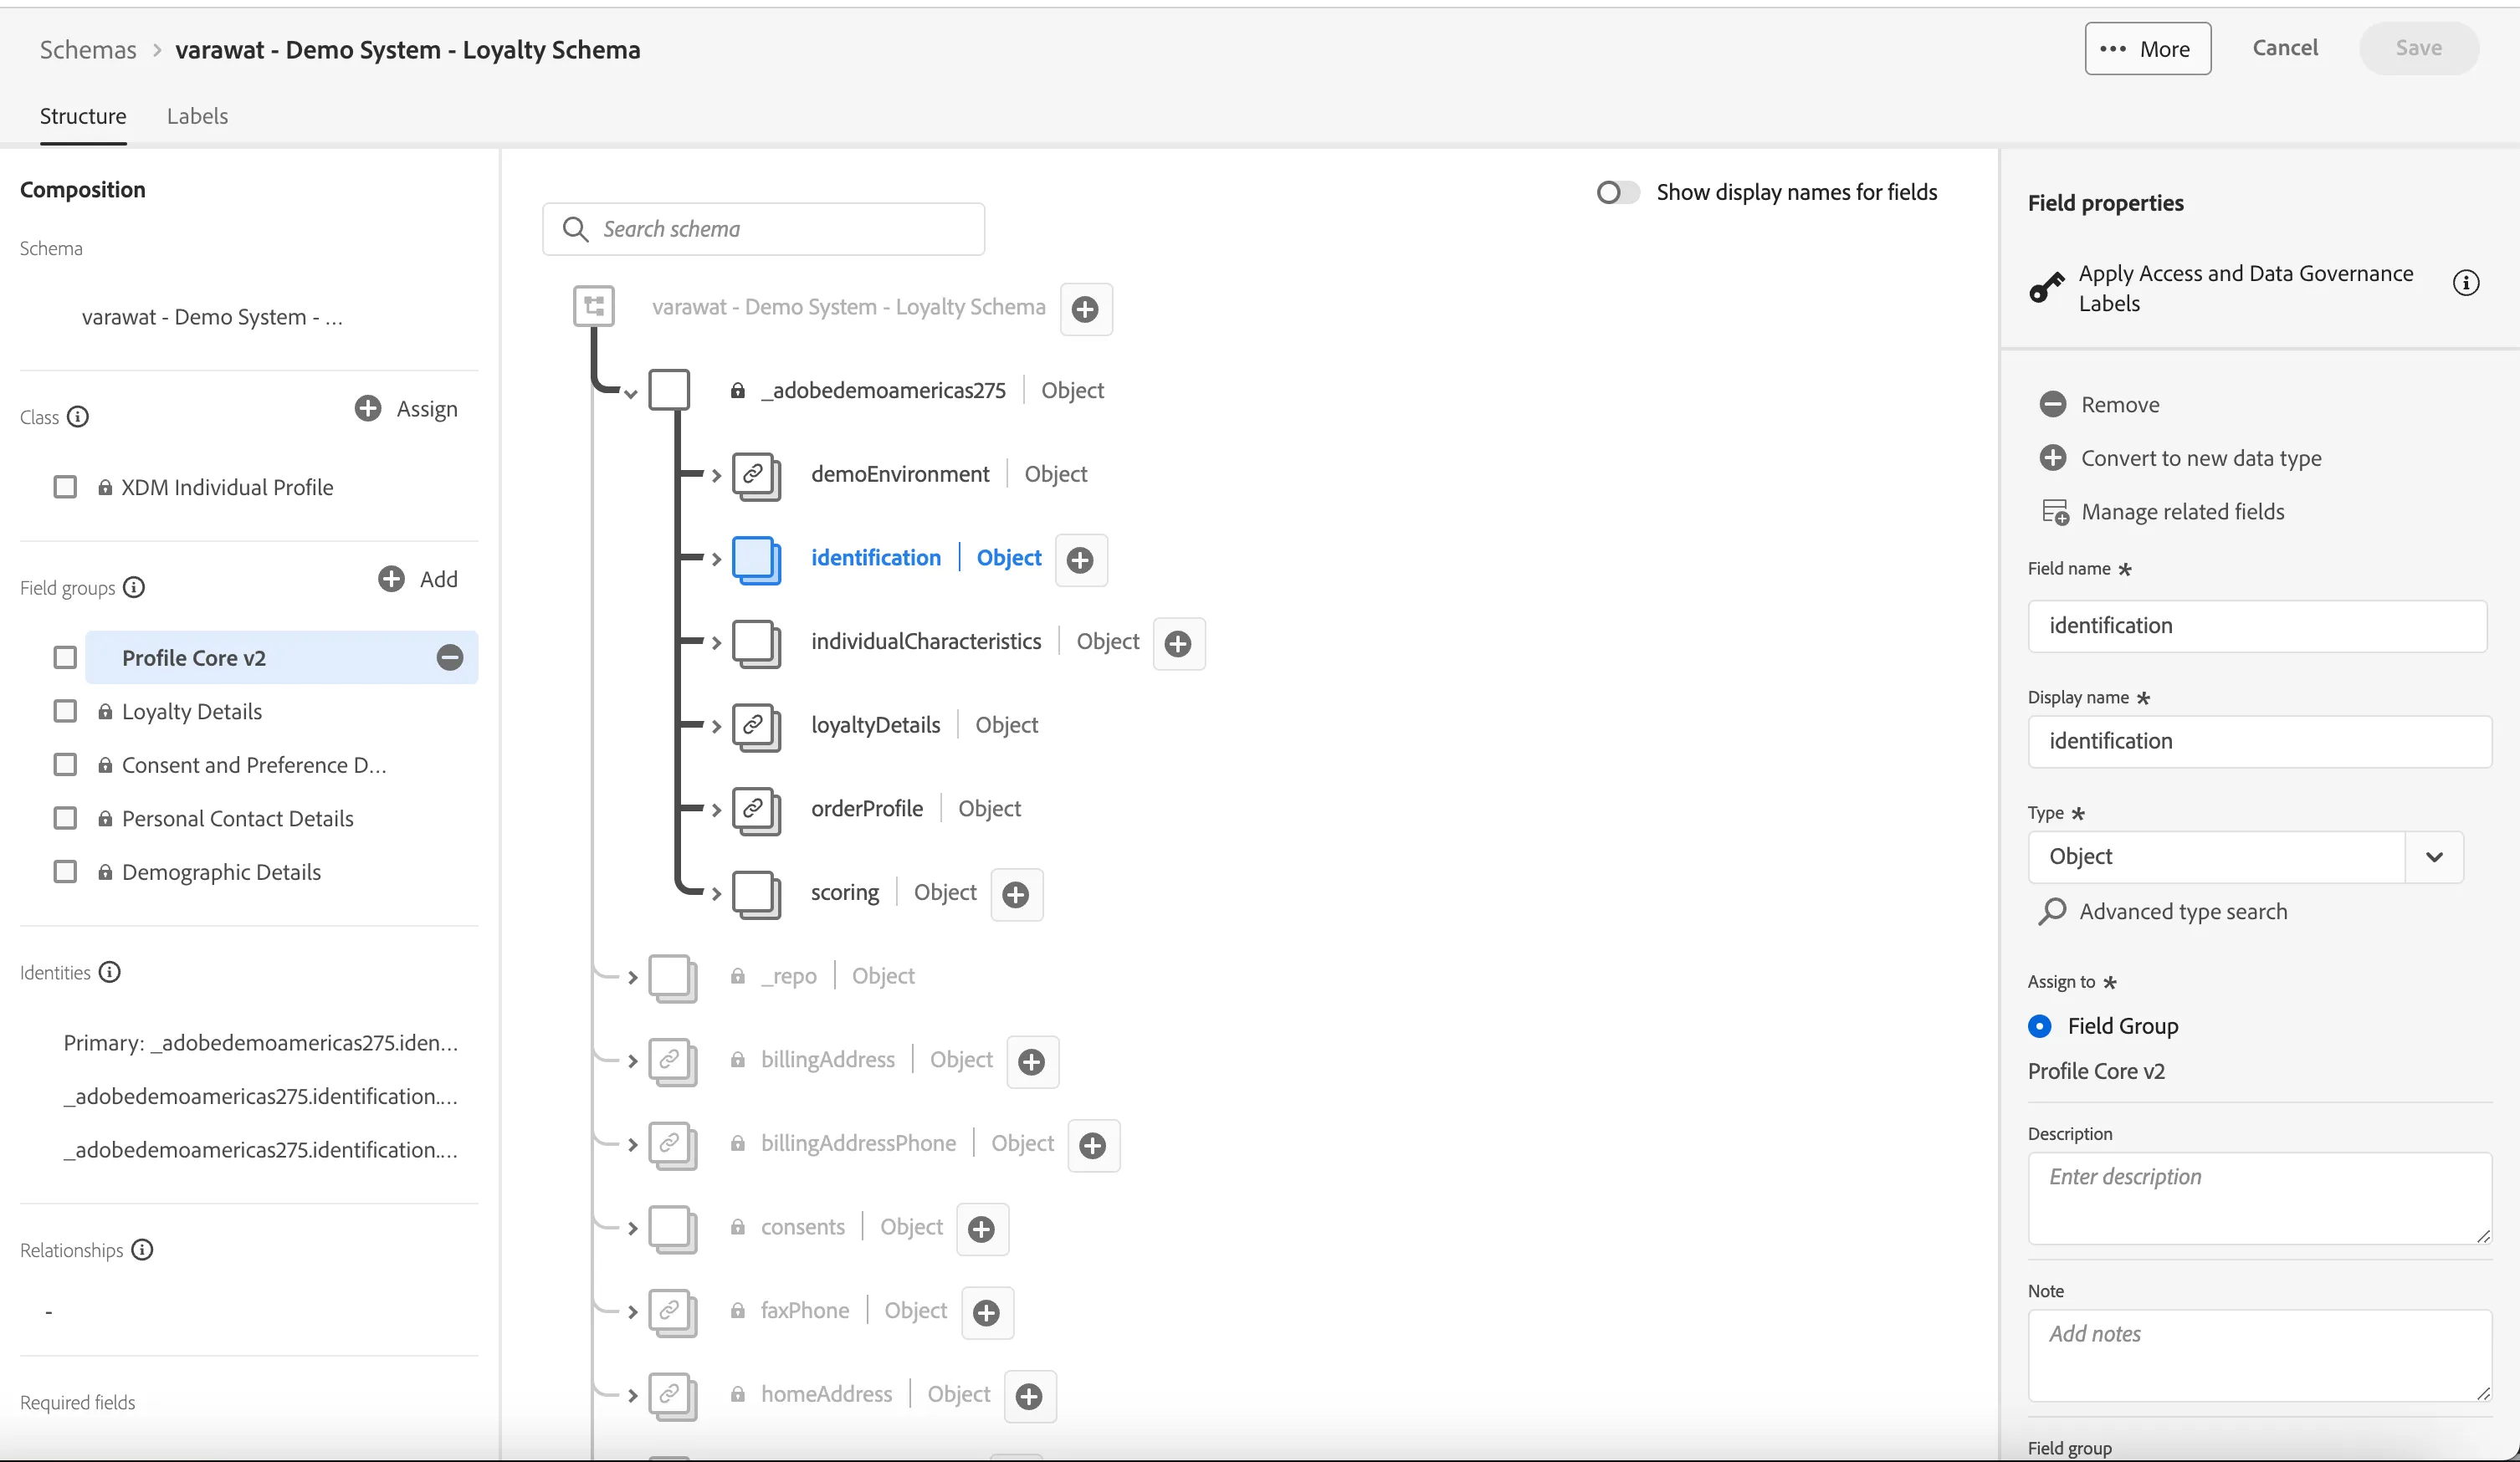Open the Type dropdown showing Object
2520x1462 pixels.
tap(2245, 857)
